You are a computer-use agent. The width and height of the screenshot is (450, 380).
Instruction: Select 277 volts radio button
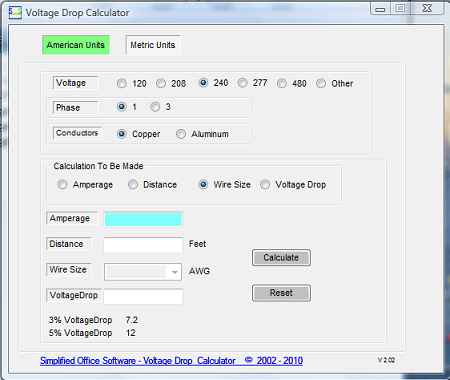coord(242,83)
